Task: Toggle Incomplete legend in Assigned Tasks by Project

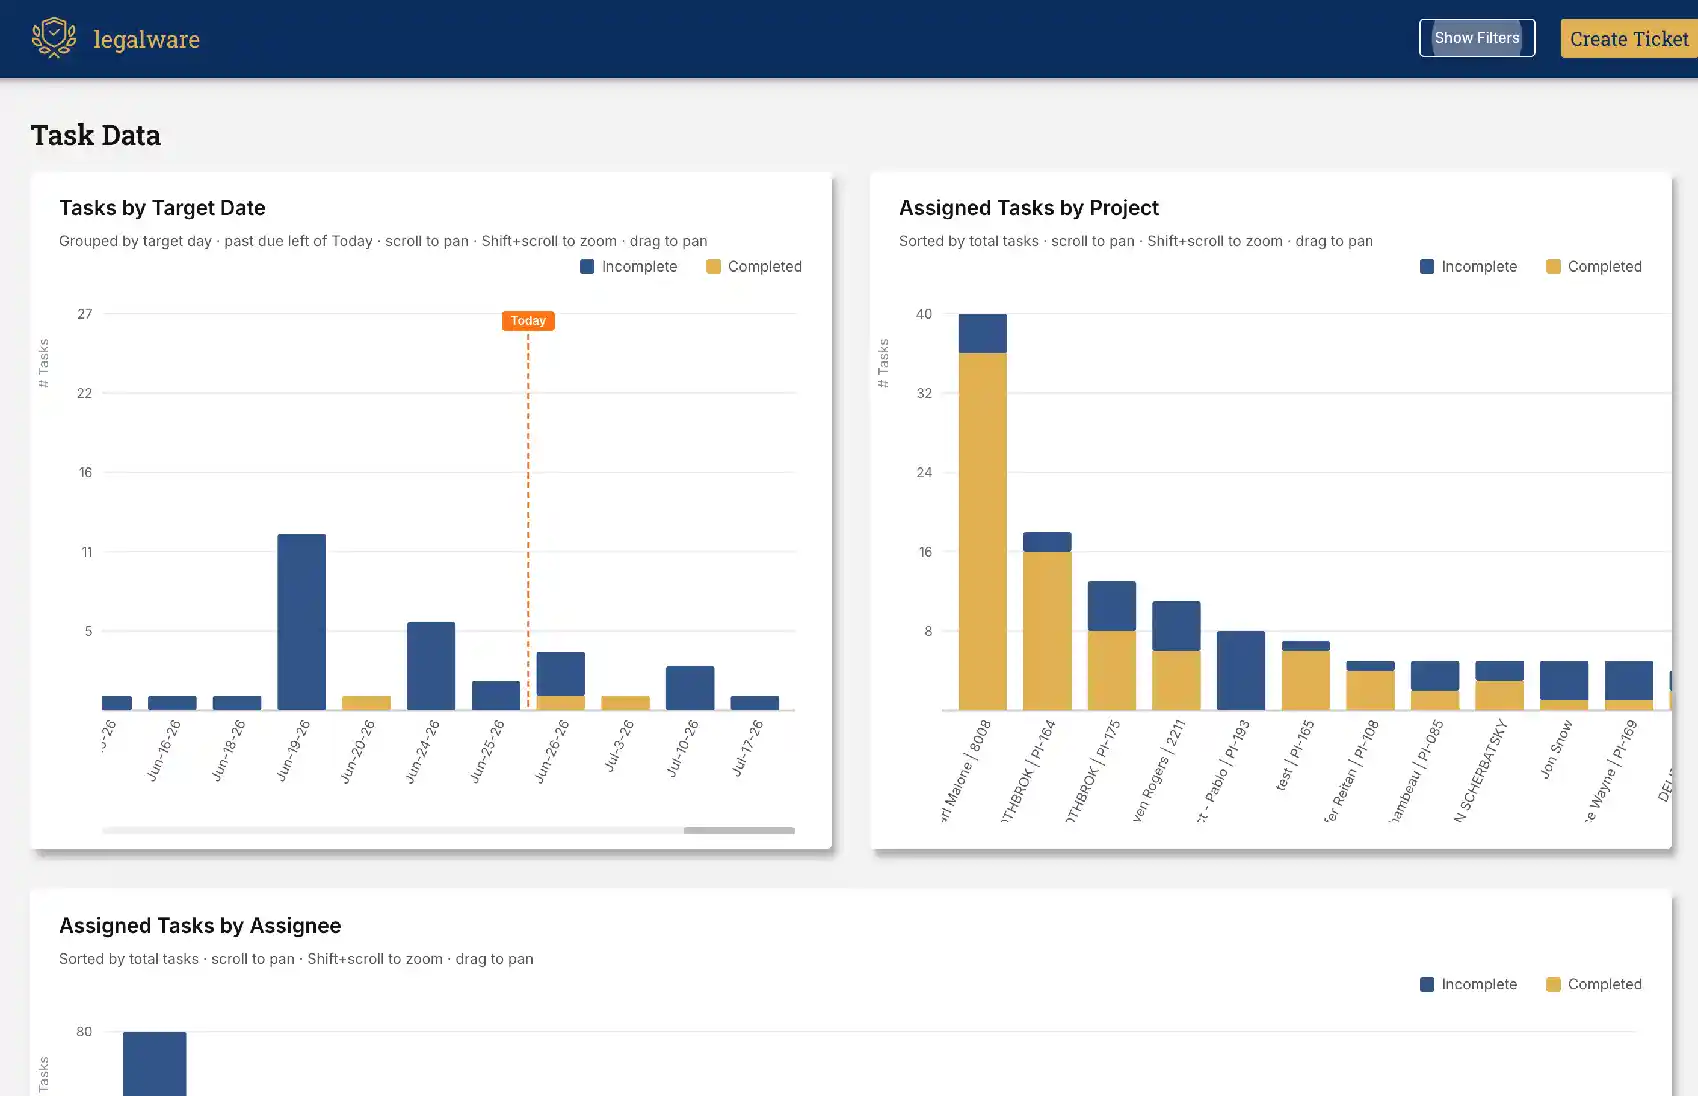Action: pyautogui.click(x=1469, y=266)
